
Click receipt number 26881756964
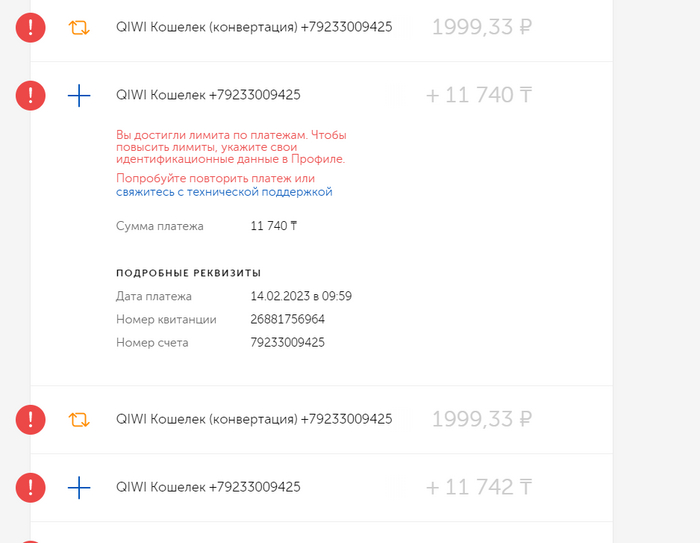[x=287, y=319]
